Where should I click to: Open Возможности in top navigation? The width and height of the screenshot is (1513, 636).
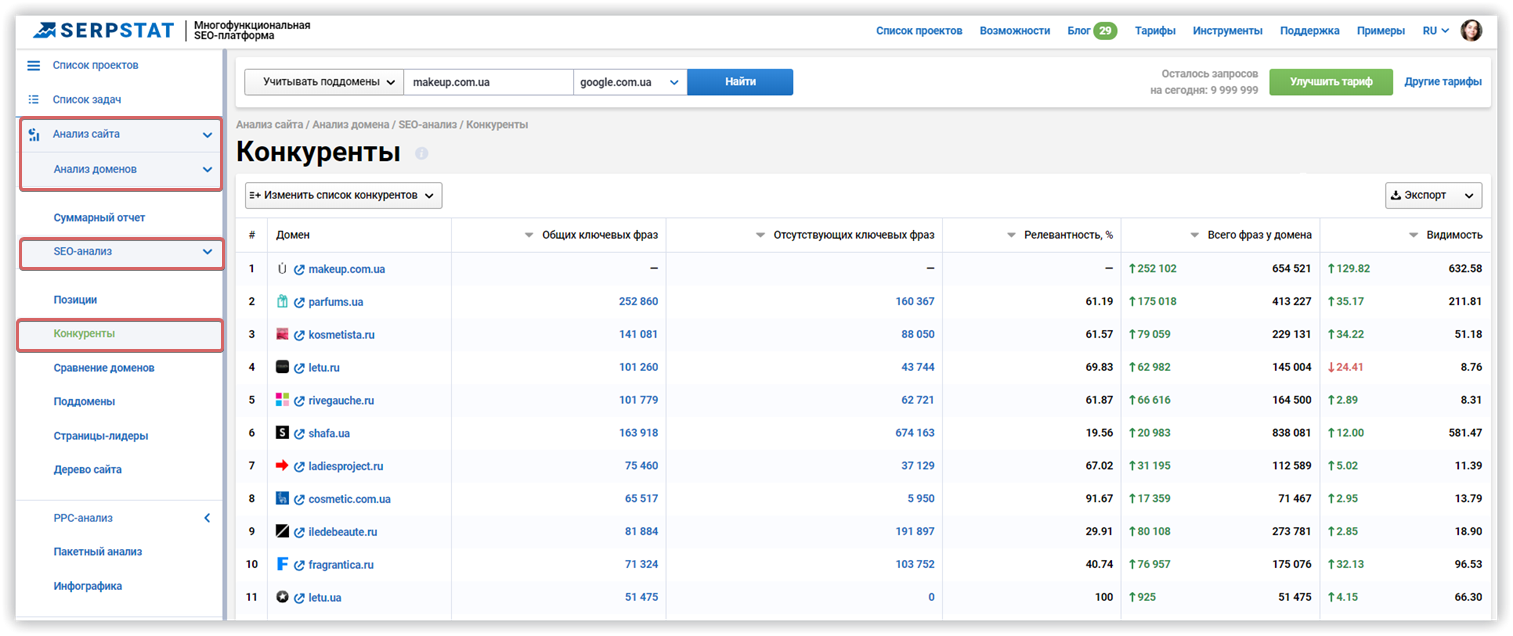coord(1015,31)
